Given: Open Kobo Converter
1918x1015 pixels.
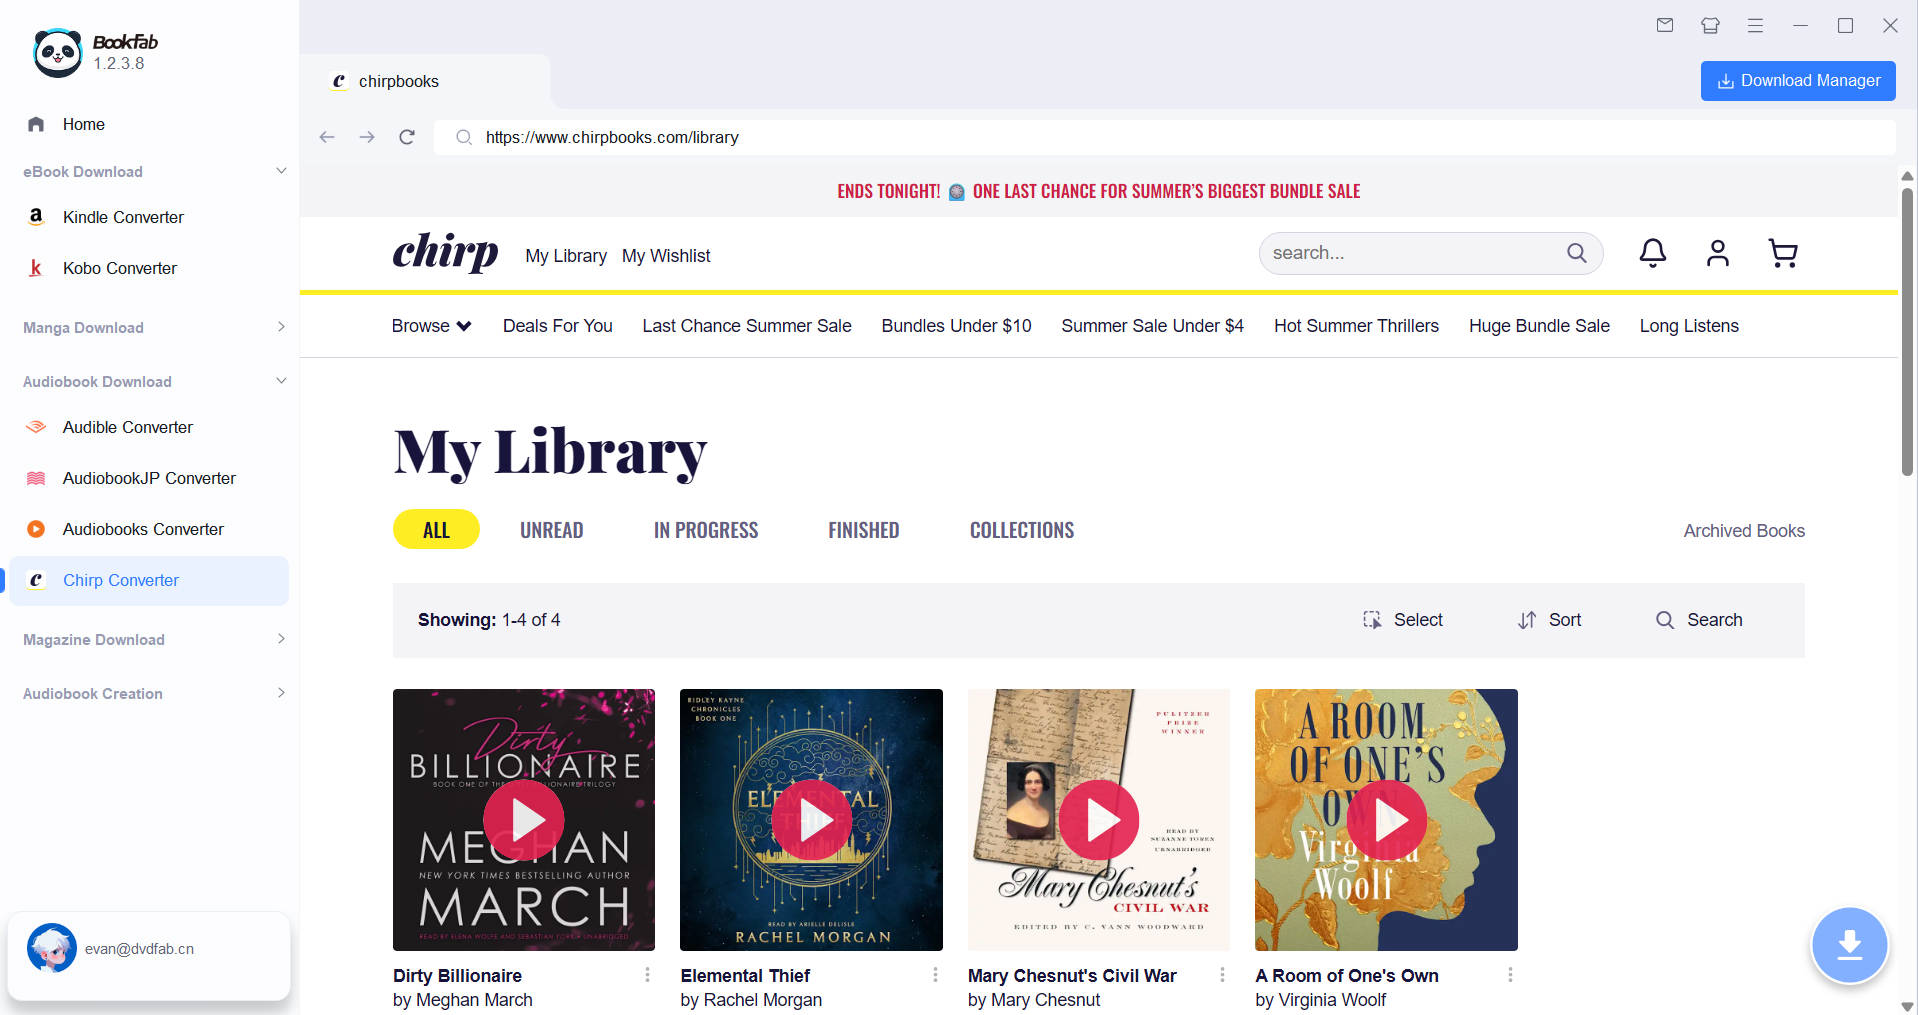Looking at the screenshot, I should tap(119, 268).
